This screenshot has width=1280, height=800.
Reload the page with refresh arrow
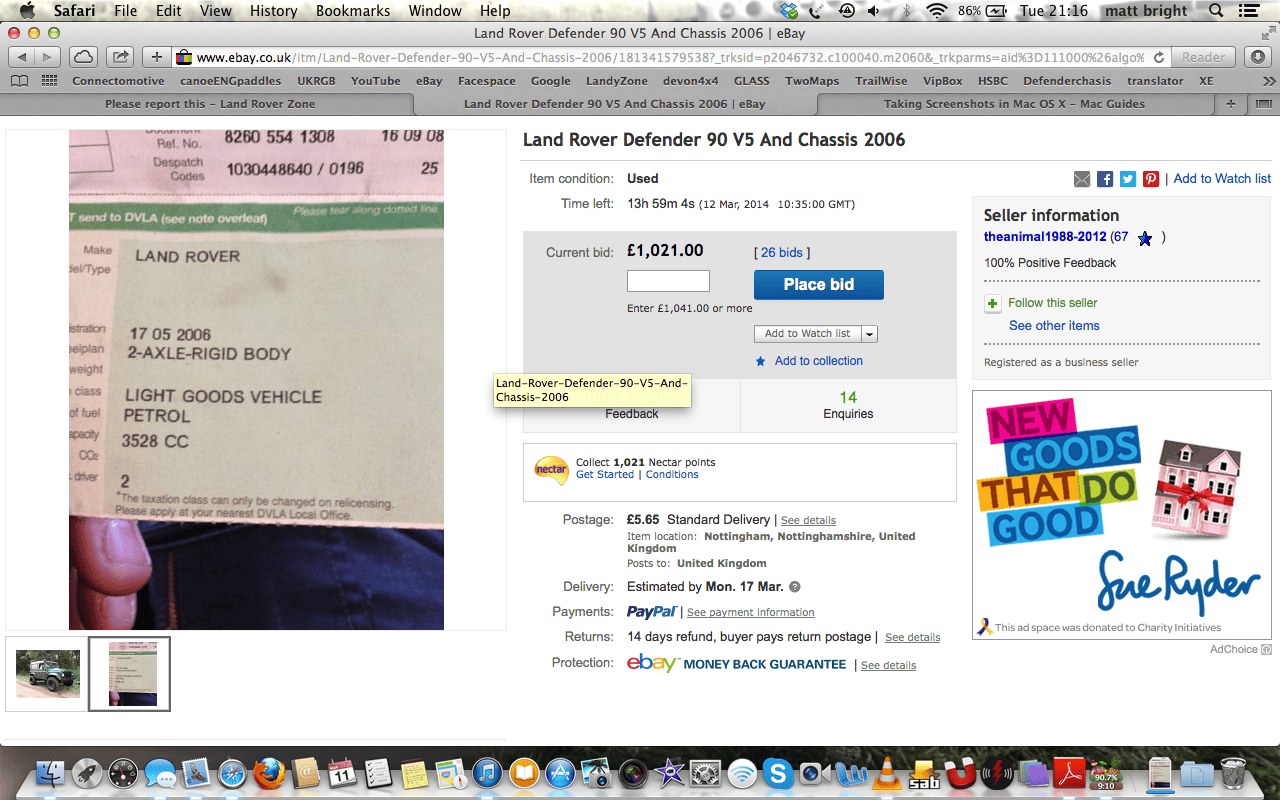1159,57
